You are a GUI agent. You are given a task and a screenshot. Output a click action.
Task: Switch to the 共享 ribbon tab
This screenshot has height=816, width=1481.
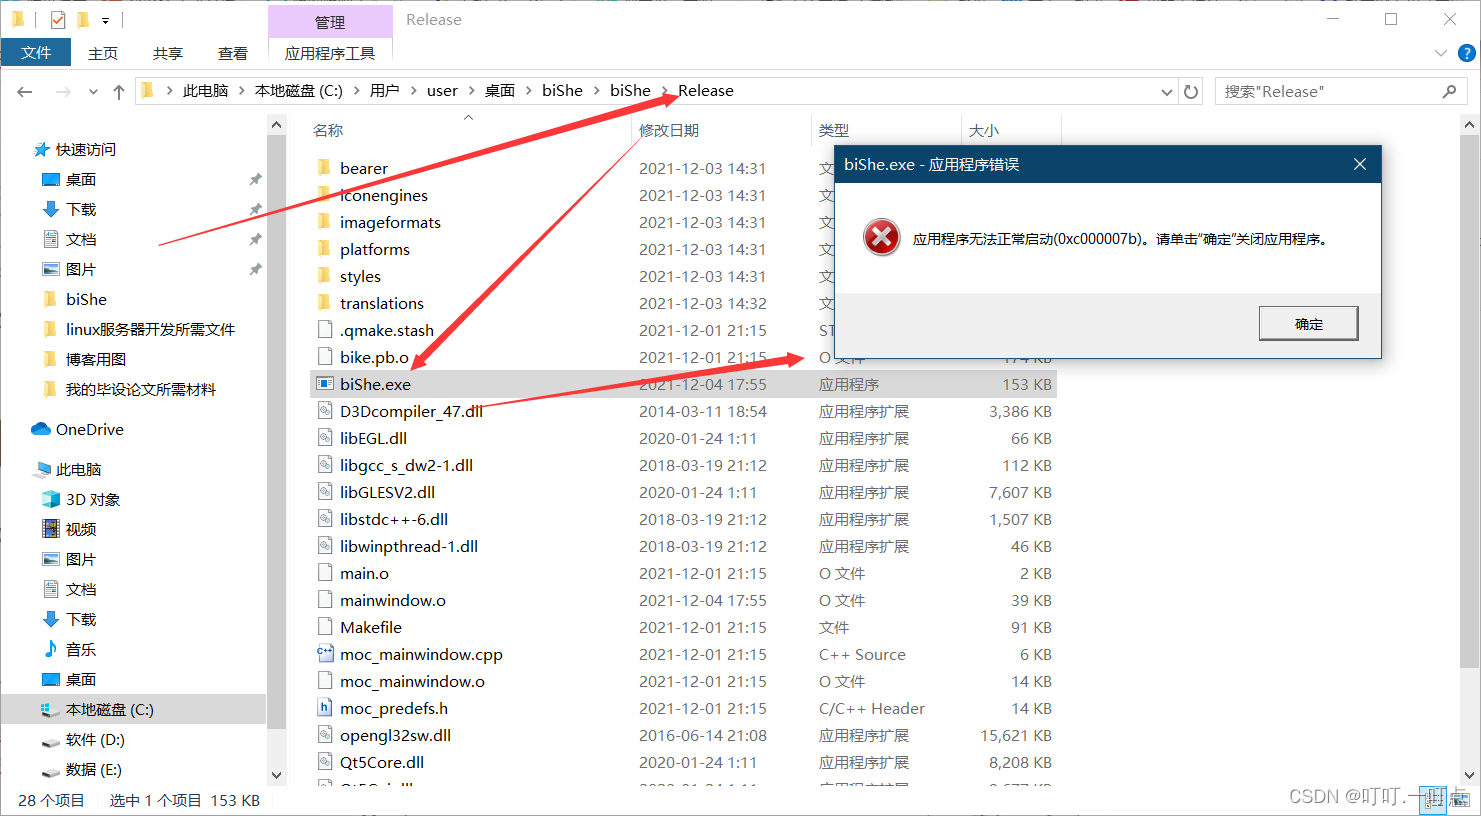coord(168,53)
